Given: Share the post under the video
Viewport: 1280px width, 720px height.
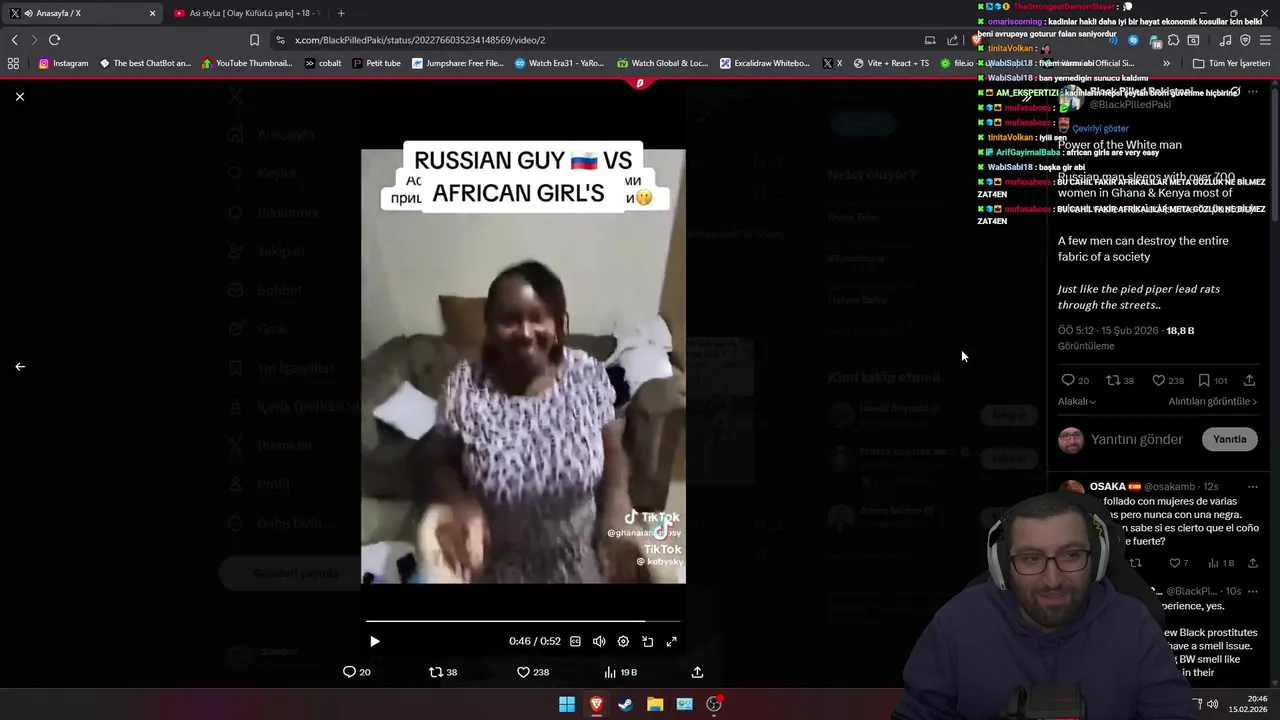Looking at the screenshot, I should pos(697,672).
